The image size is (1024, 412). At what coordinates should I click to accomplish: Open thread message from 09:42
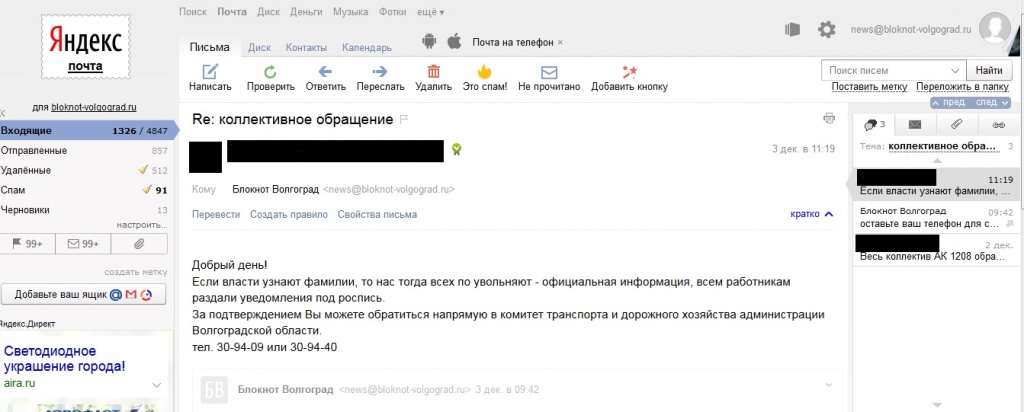(x=936, y=217)
